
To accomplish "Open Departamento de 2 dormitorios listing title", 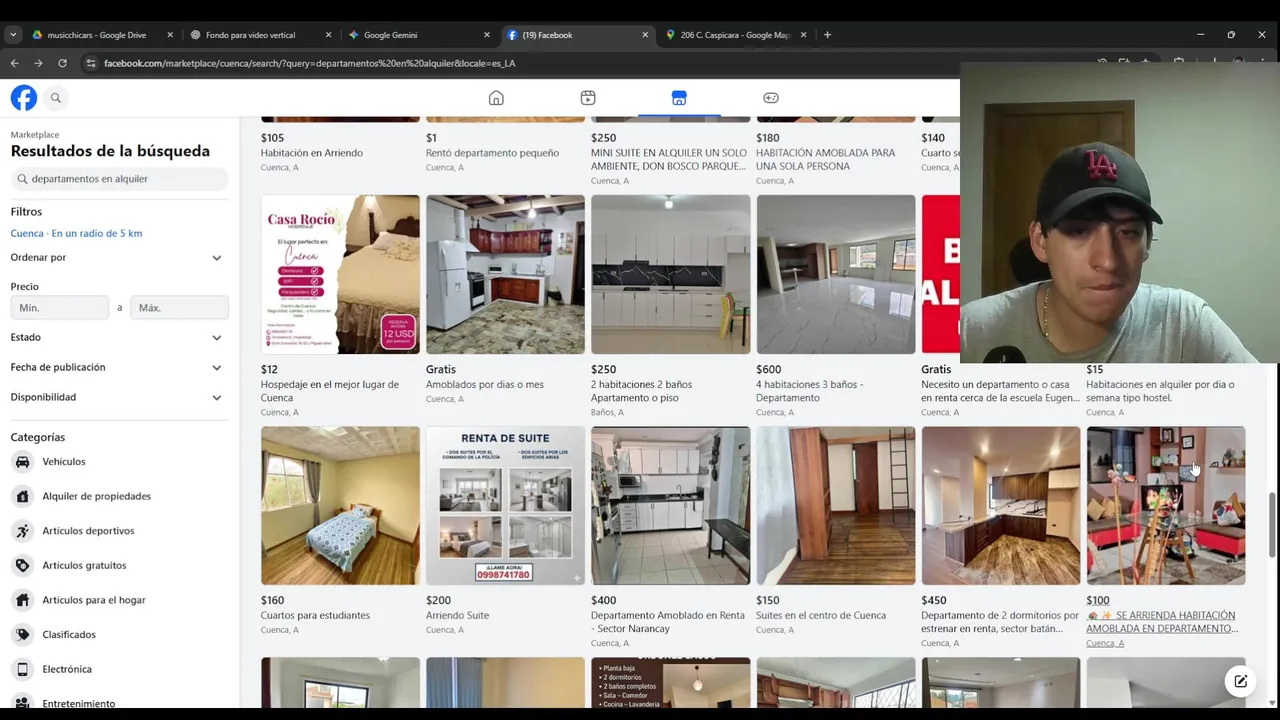I will tap(1000, 622).
